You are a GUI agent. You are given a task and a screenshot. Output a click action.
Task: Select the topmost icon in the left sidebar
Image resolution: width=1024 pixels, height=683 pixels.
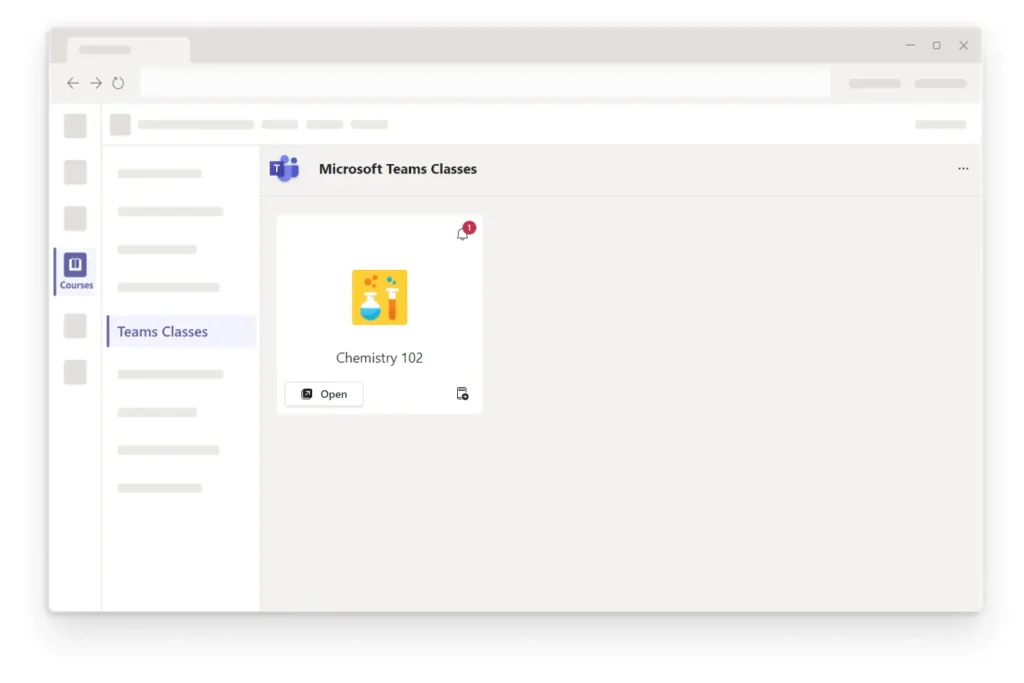point(75,125)
